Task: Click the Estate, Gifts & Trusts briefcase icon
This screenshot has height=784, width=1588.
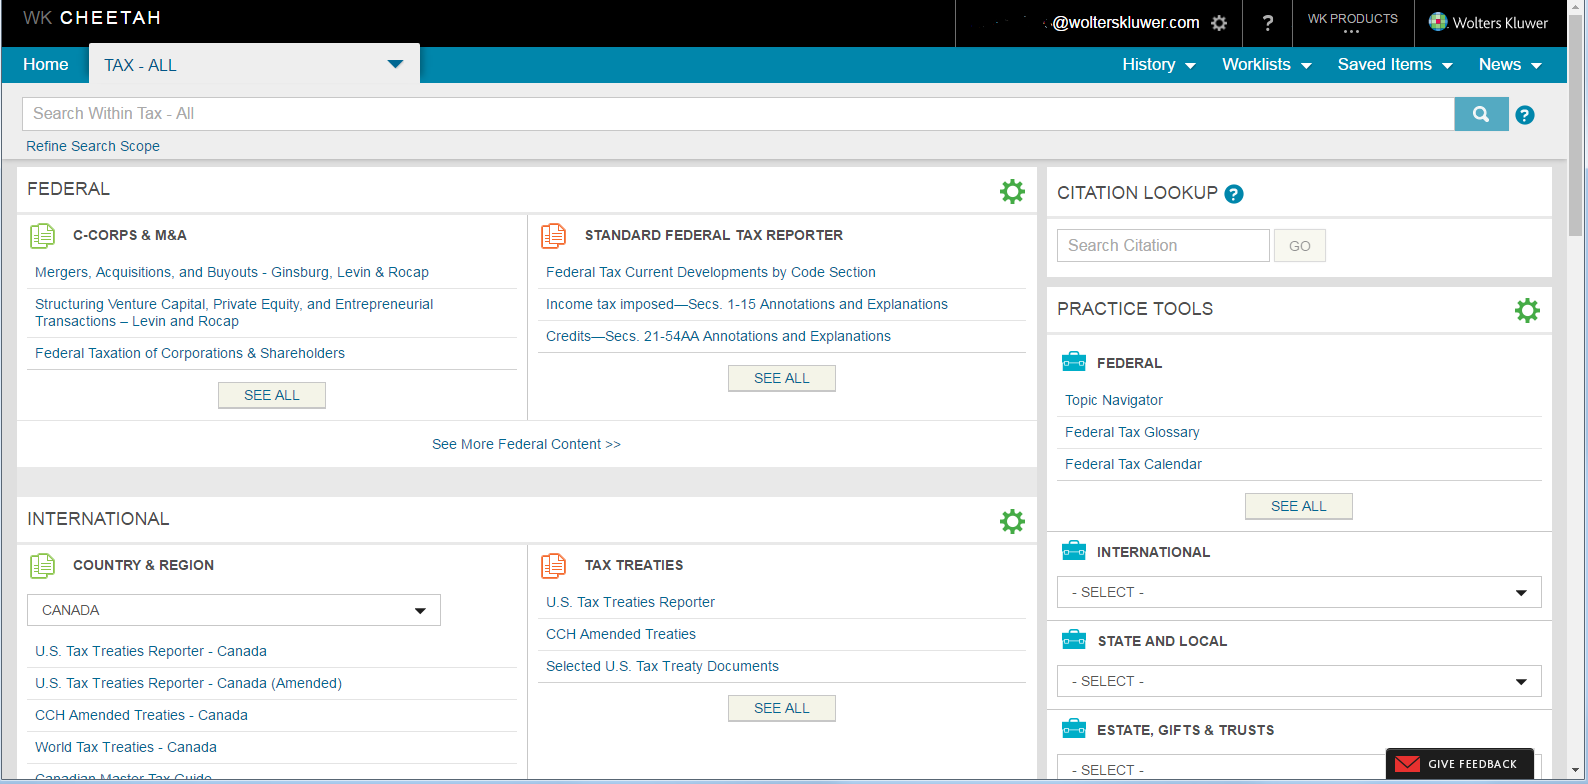Action: [x=1074, y=729]
